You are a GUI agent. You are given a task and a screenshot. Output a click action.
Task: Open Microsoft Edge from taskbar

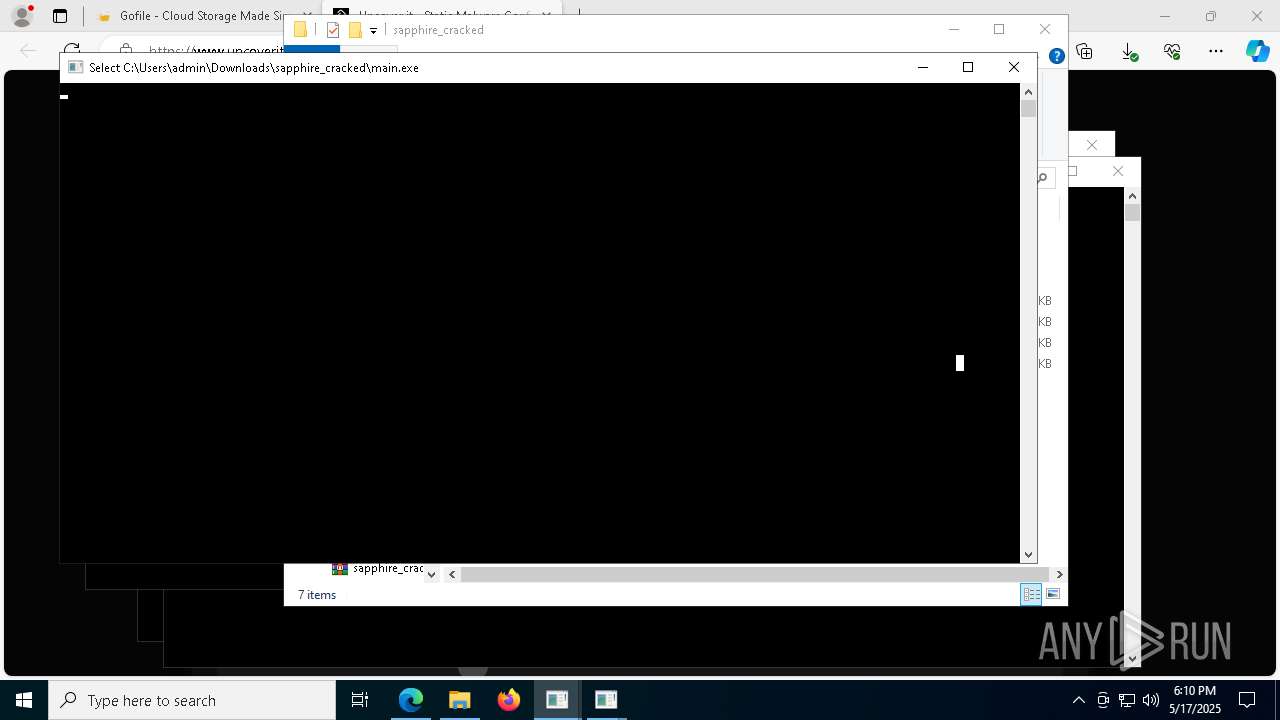411,700
